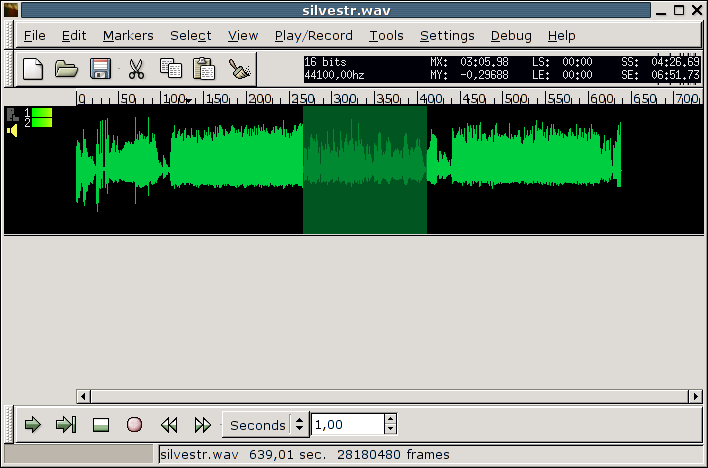
Task: Click the timeline marker near 100 on ruler
Action: pyautogui.click(x=189, y=100)
